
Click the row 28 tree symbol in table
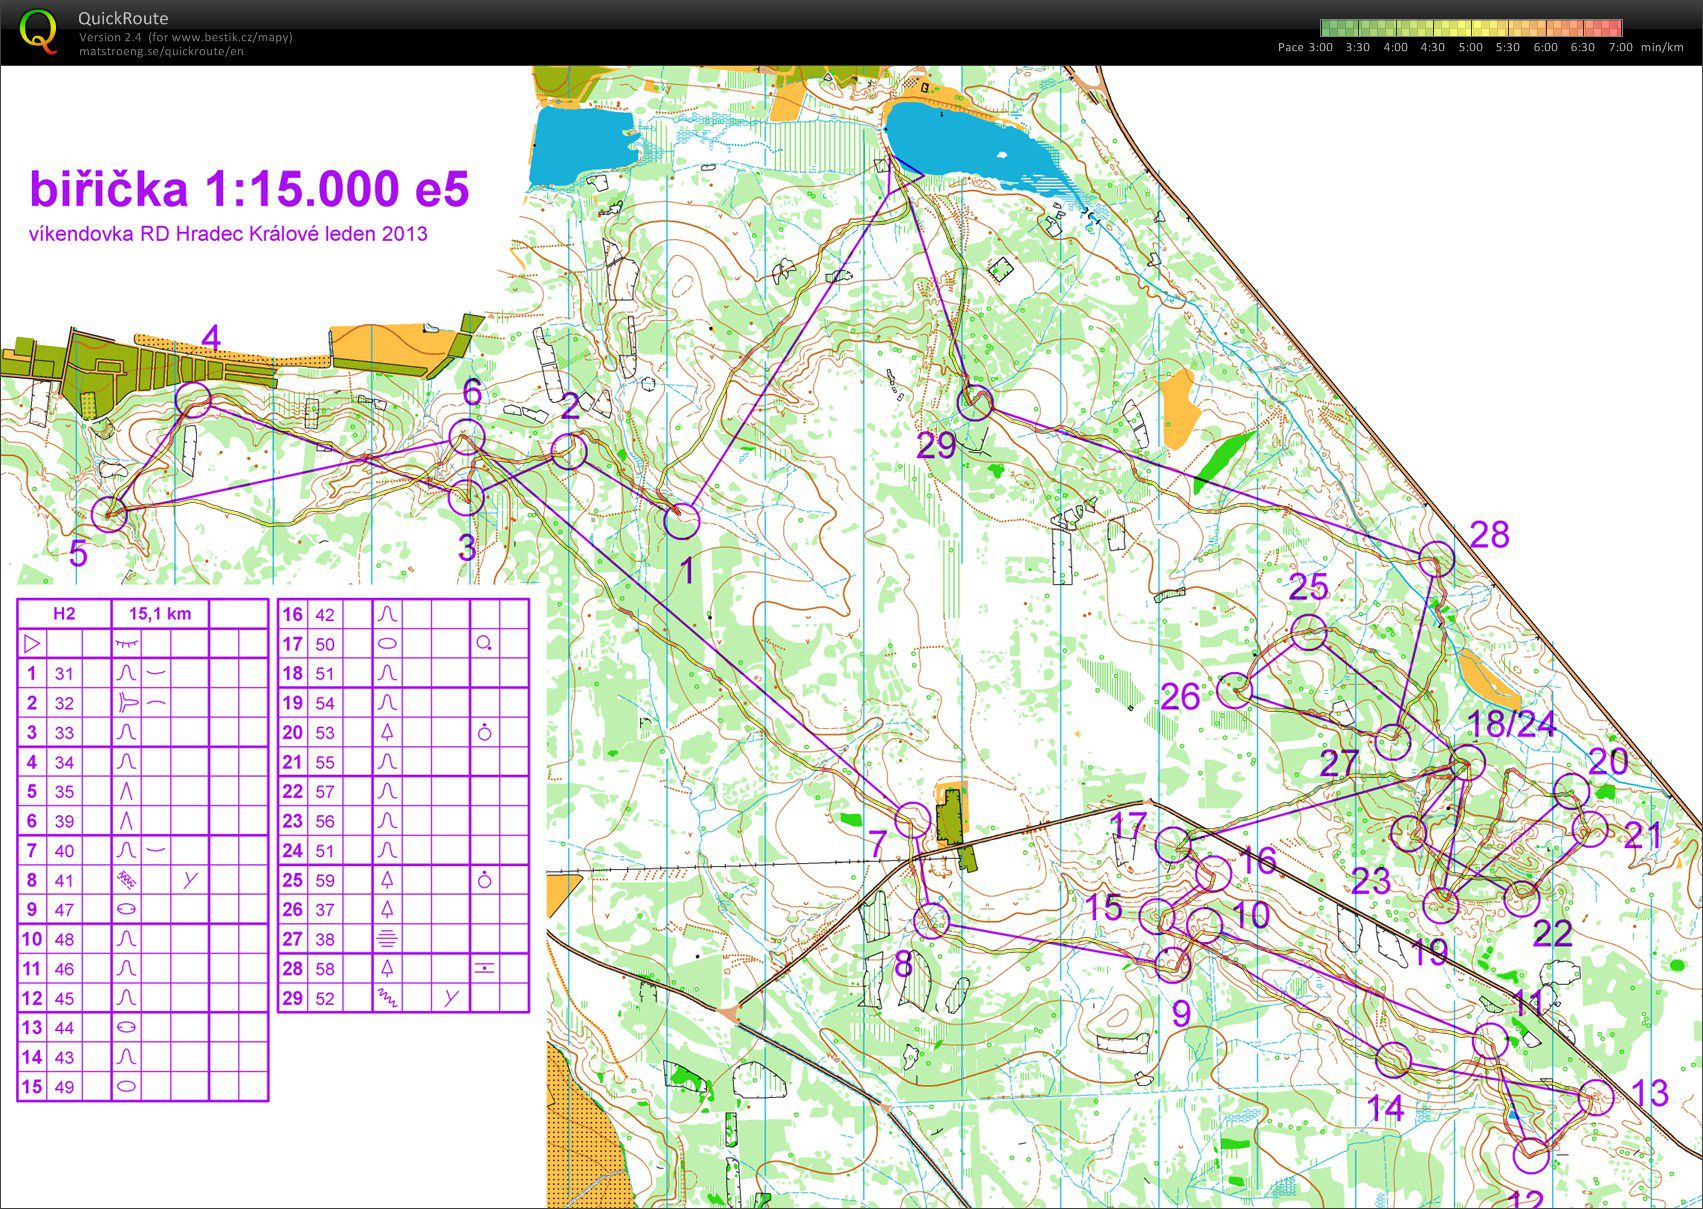coord(387,968)
